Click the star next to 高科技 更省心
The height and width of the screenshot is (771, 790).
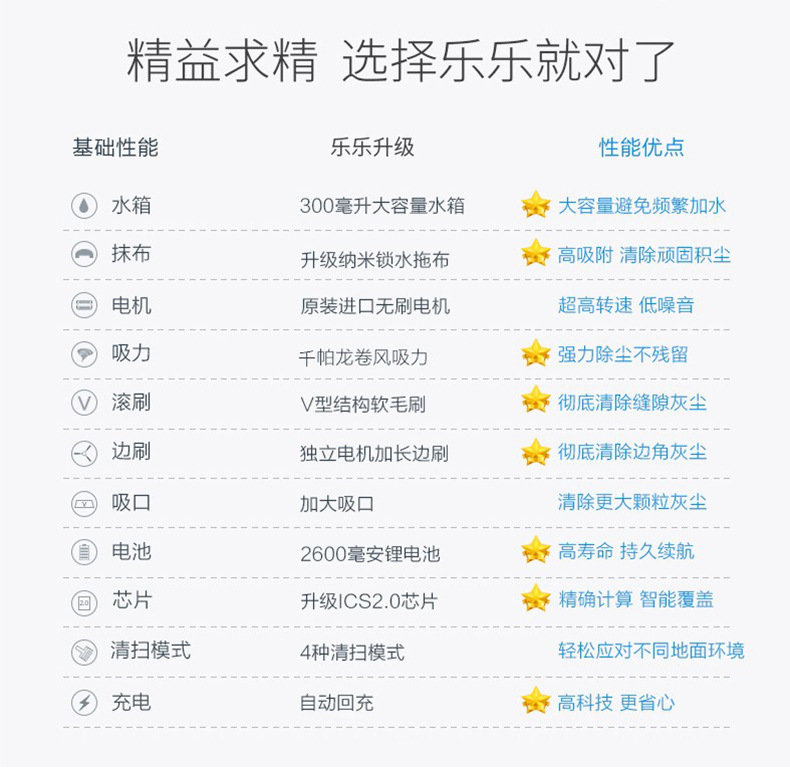[x=536, y=701]
